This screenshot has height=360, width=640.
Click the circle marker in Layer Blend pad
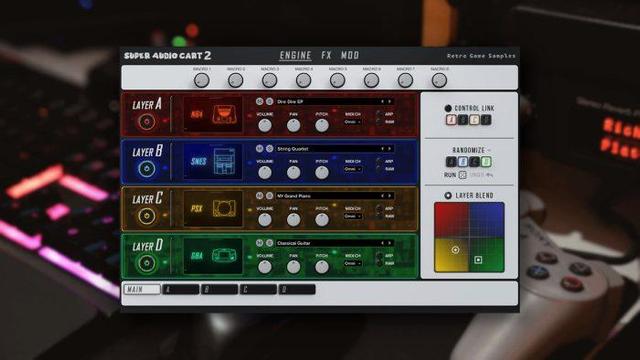(x=455, y=250)
